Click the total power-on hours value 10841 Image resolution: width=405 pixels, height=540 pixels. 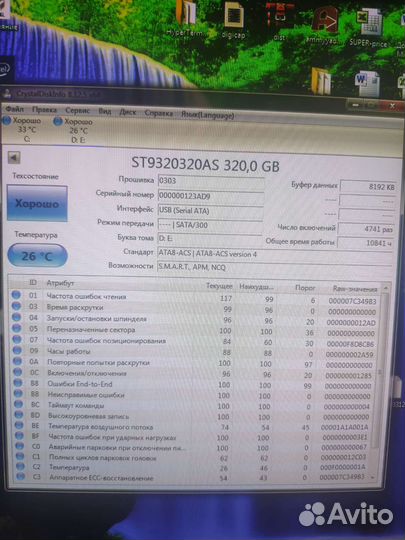365,243
